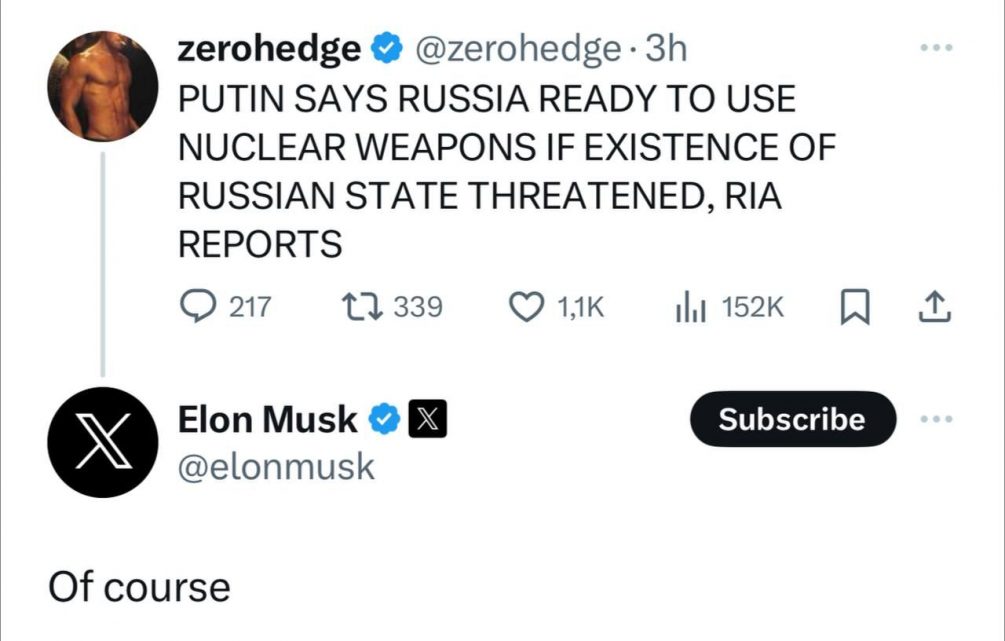The width and height of the screenshot is (1005, 641).
Task: Click Elon Musk's blue verified checkmark
Action: point(385,421)
